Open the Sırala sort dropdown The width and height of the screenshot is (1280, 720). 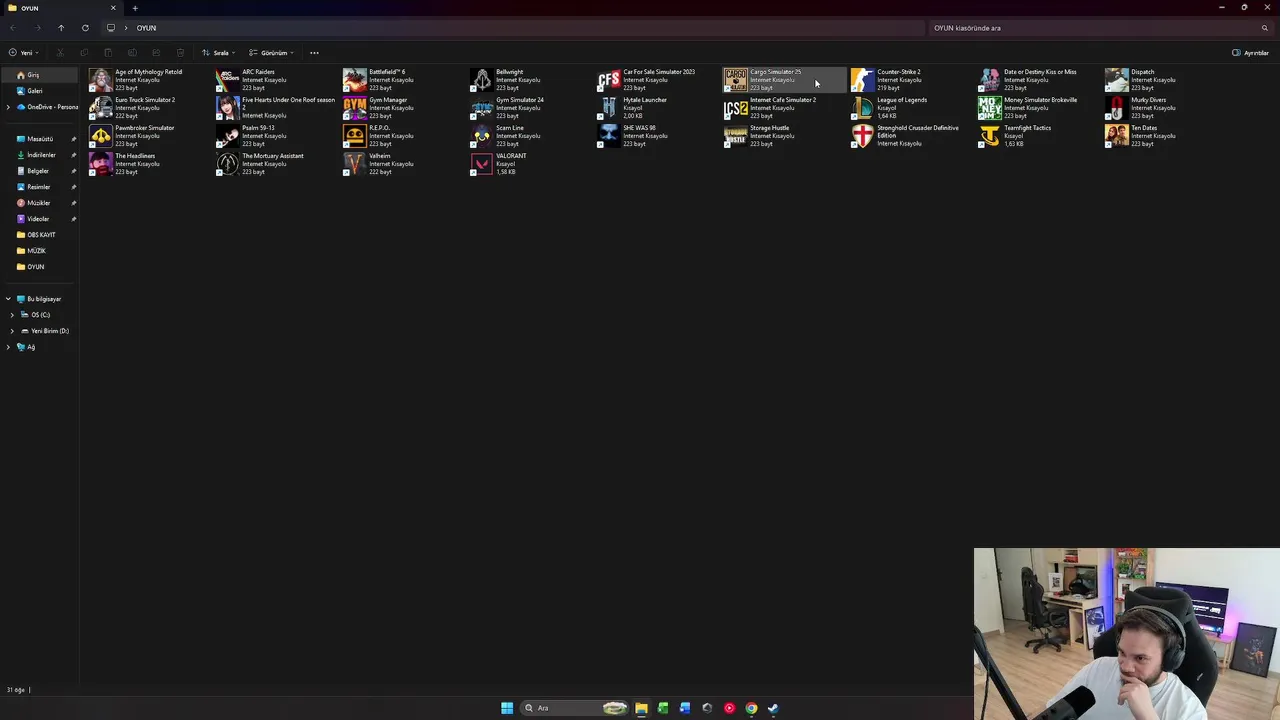218,53
